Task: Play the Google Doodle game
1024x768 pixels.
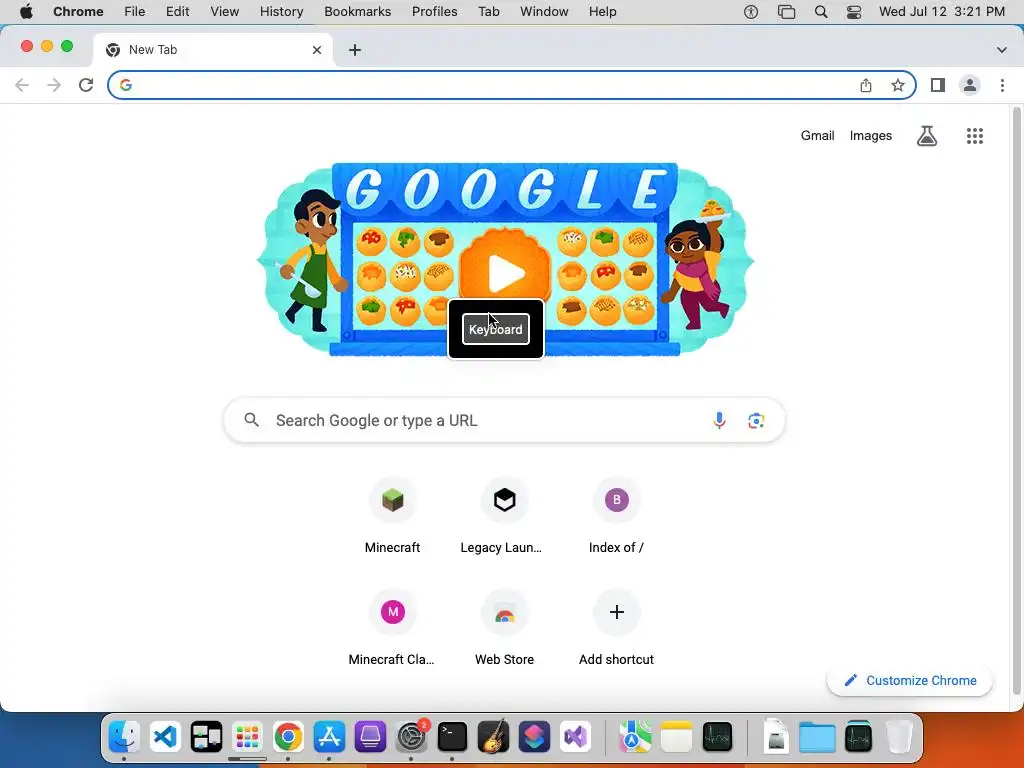Action: [x=505, y=272]
